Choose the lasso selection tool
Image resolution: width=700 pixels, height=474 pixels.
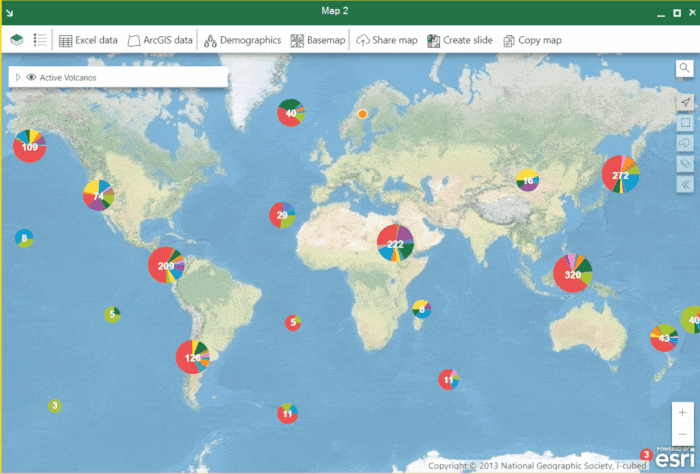(x=685, y=143)
